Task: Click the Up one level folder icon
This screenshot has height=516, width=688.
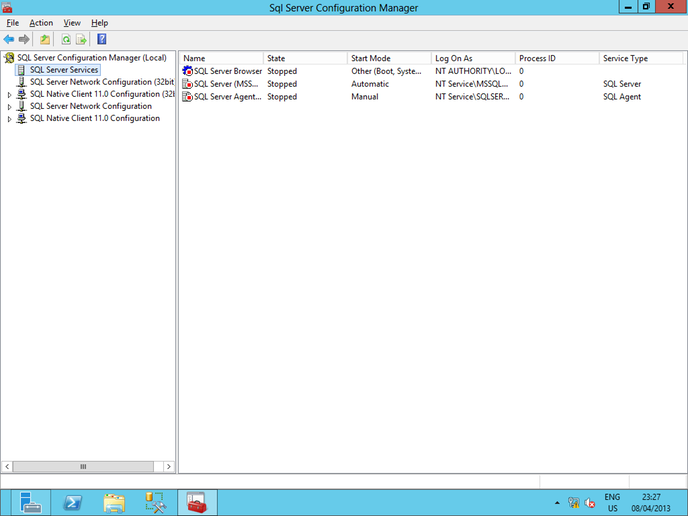Action: pos(45,39)
